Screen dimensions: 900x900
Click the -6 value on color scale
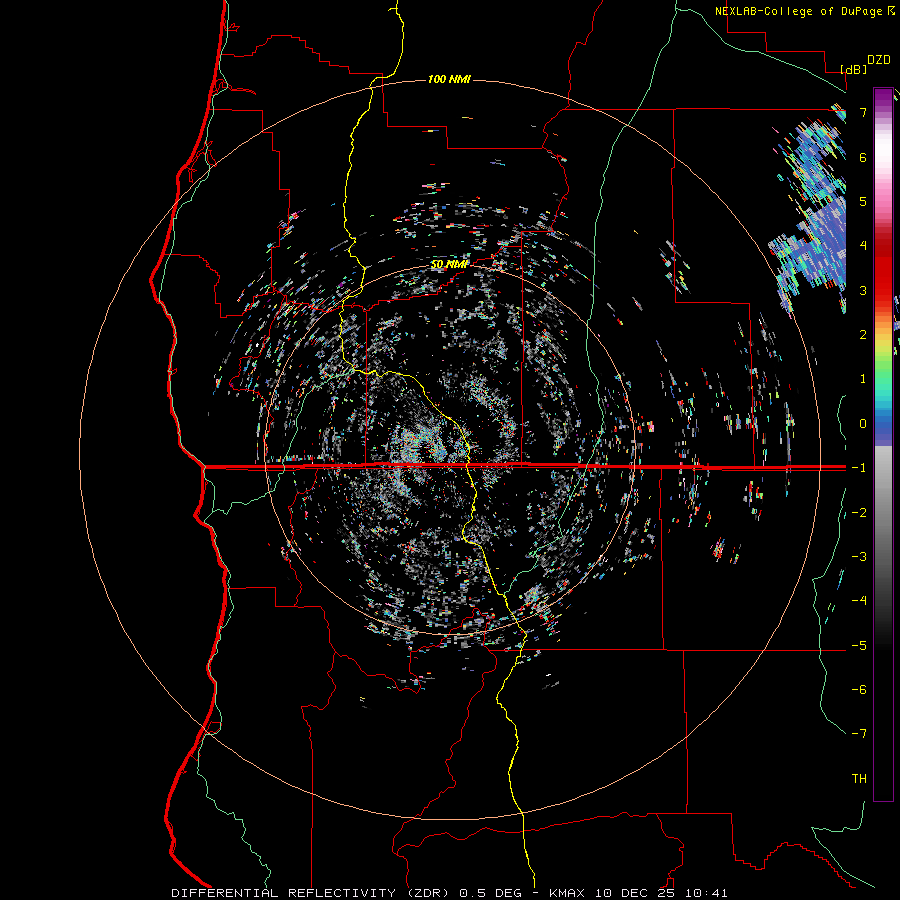pyautogui.click(x=859, y=690)
